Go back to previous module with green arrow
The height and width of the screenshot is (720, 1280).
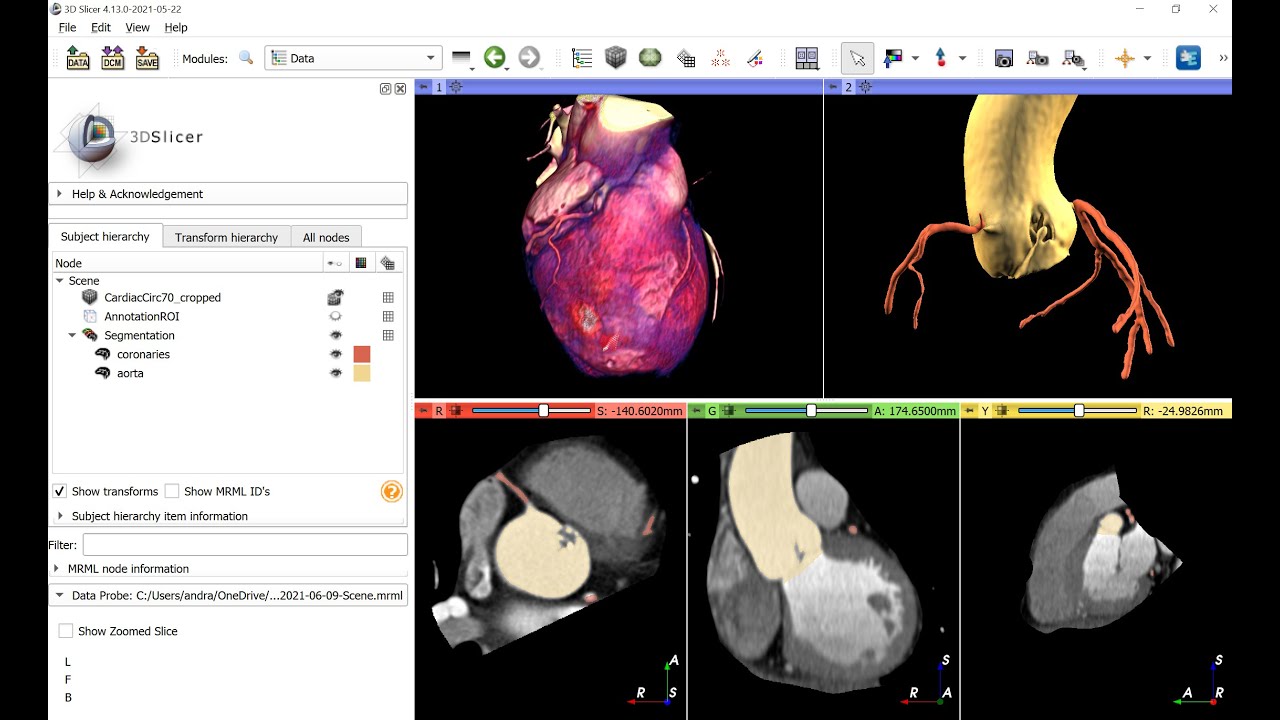[494, 58]
